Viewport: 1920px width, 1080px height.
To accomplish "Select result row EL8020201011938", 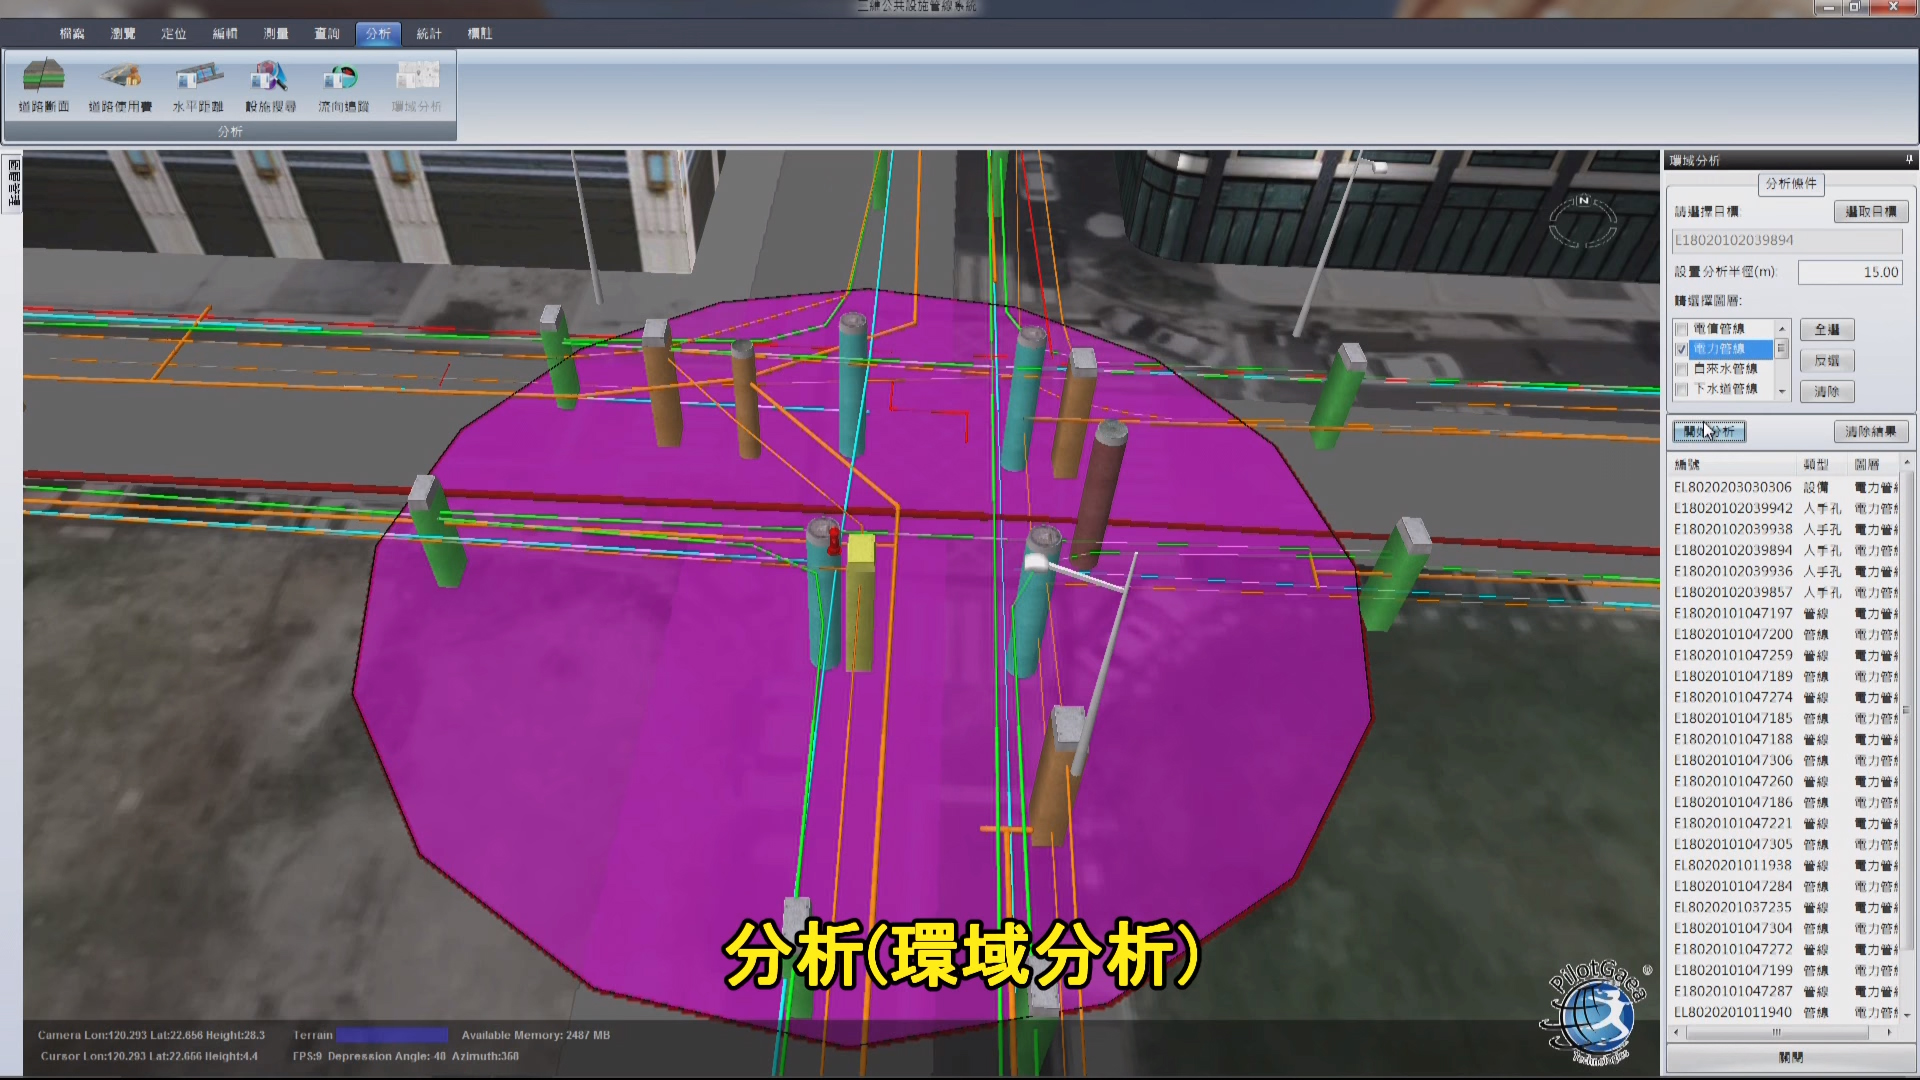I will point(1785,865).
